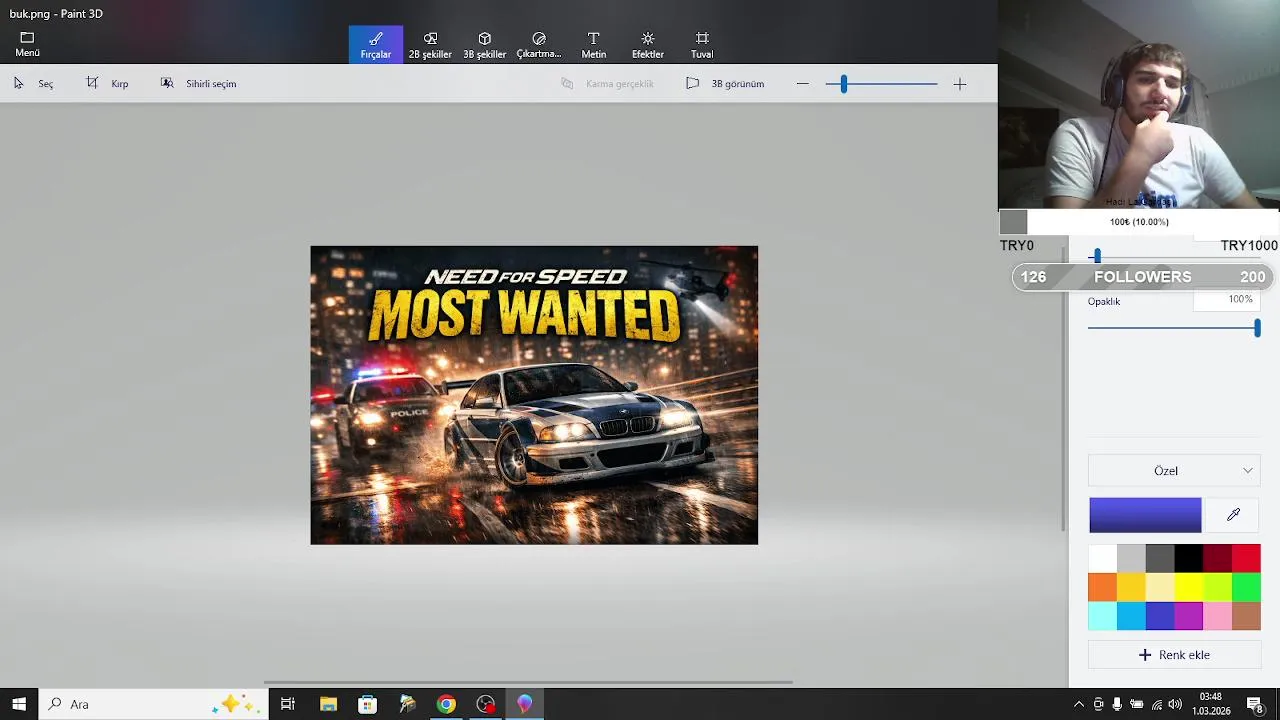Viewport: 1280px width, 720px height.
Task: Open the Efektler effects tab
Action: [648, 45]
